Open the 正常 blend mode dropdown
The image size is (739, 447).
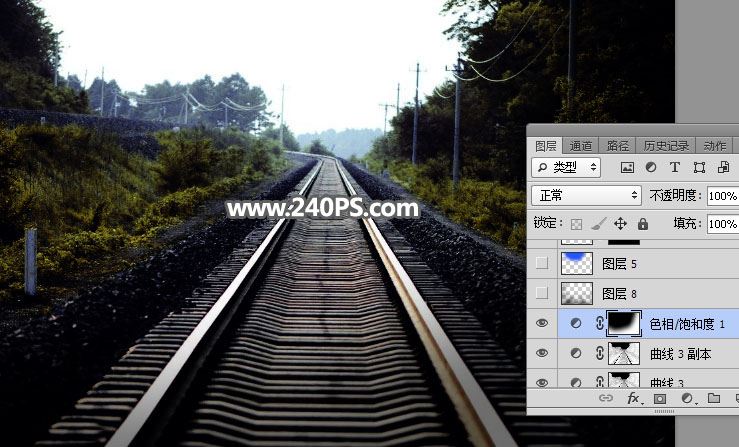coord(586,195)
